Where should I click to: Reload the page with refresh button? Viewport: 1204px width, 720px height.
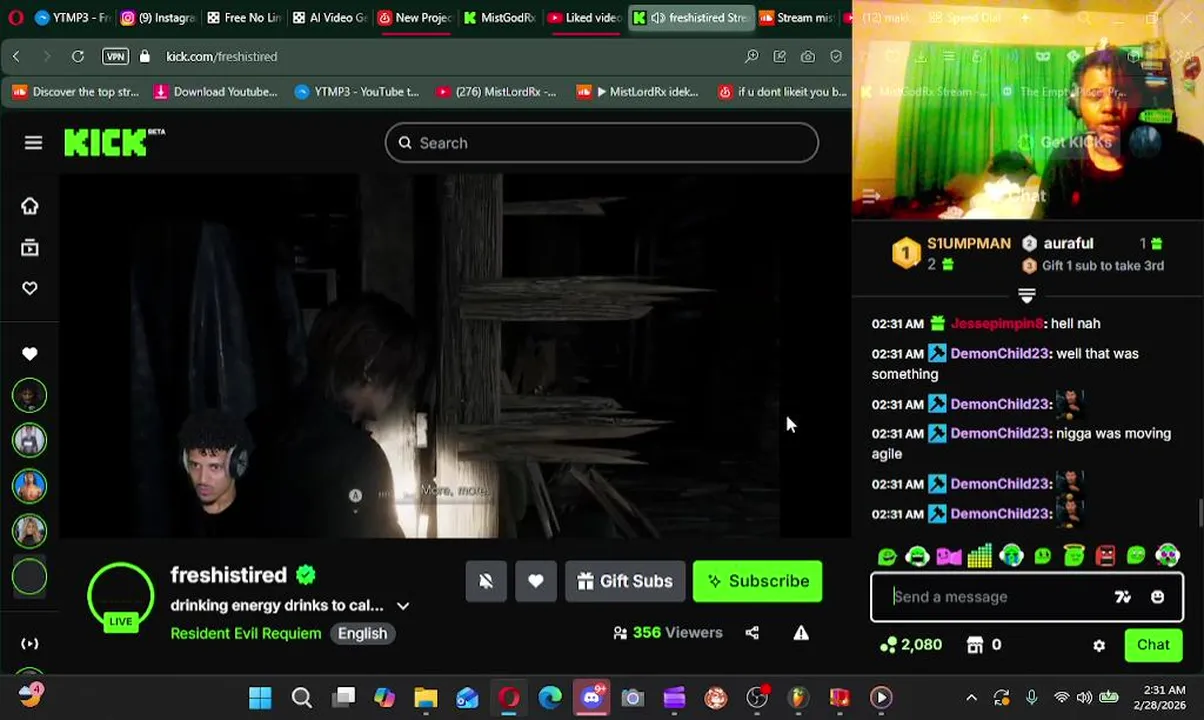coord(77,57)
